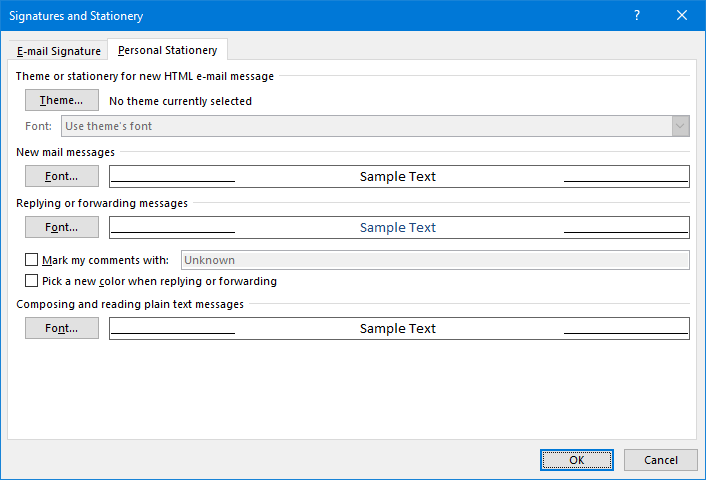This screenshot has height=480, width=706.
Task: Open the Help question mark icon
Action: (637, 15)
